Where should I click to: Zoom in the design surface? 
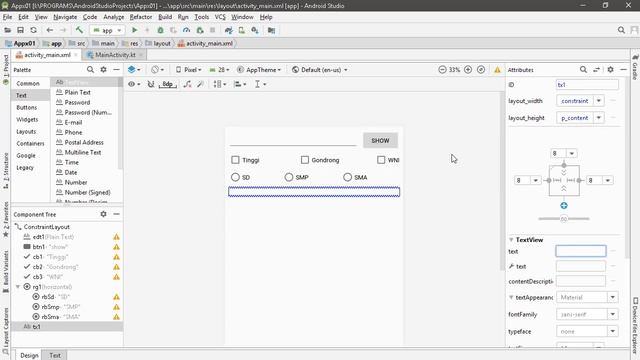(x=468, y=70)
